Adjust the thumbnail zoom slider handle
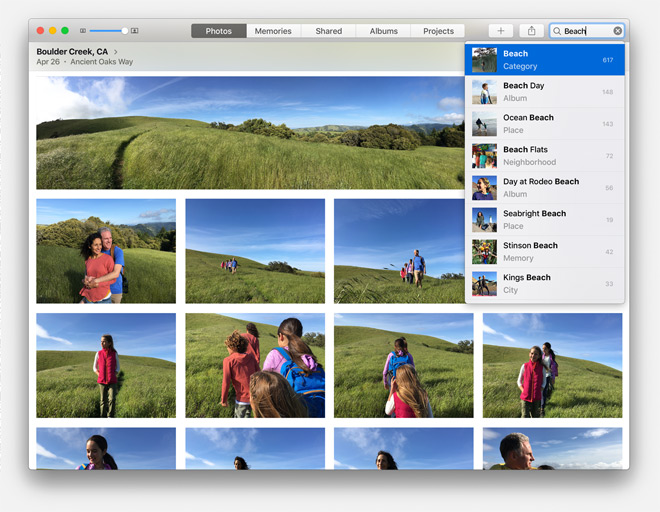Screen dimensions: 660x512 [124, 31]
